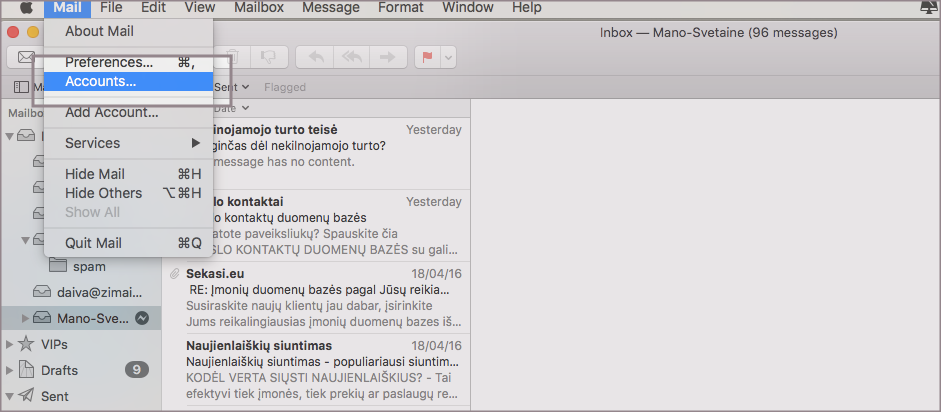Select Preferences... in the Mail menu
The width and height of the screenshot is (941, 412).
click(109, 62)
